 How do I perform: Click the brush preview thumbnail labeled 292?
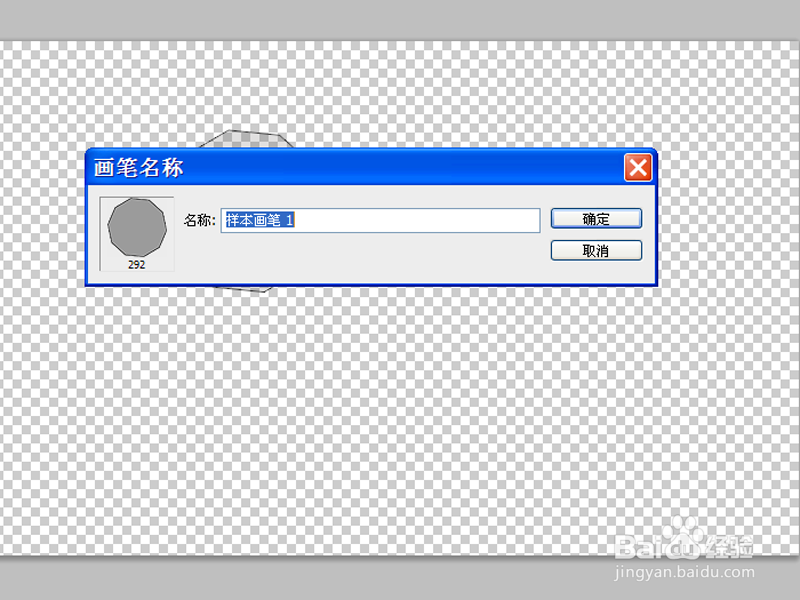click(x=137, y=234)
